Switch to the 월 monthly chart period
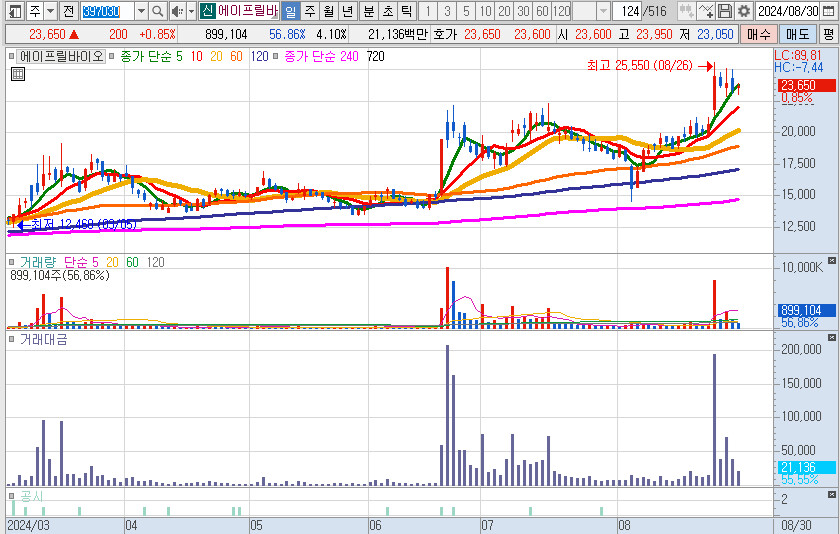The width and height of the screenshot is (840, 534). click(327, 11)
